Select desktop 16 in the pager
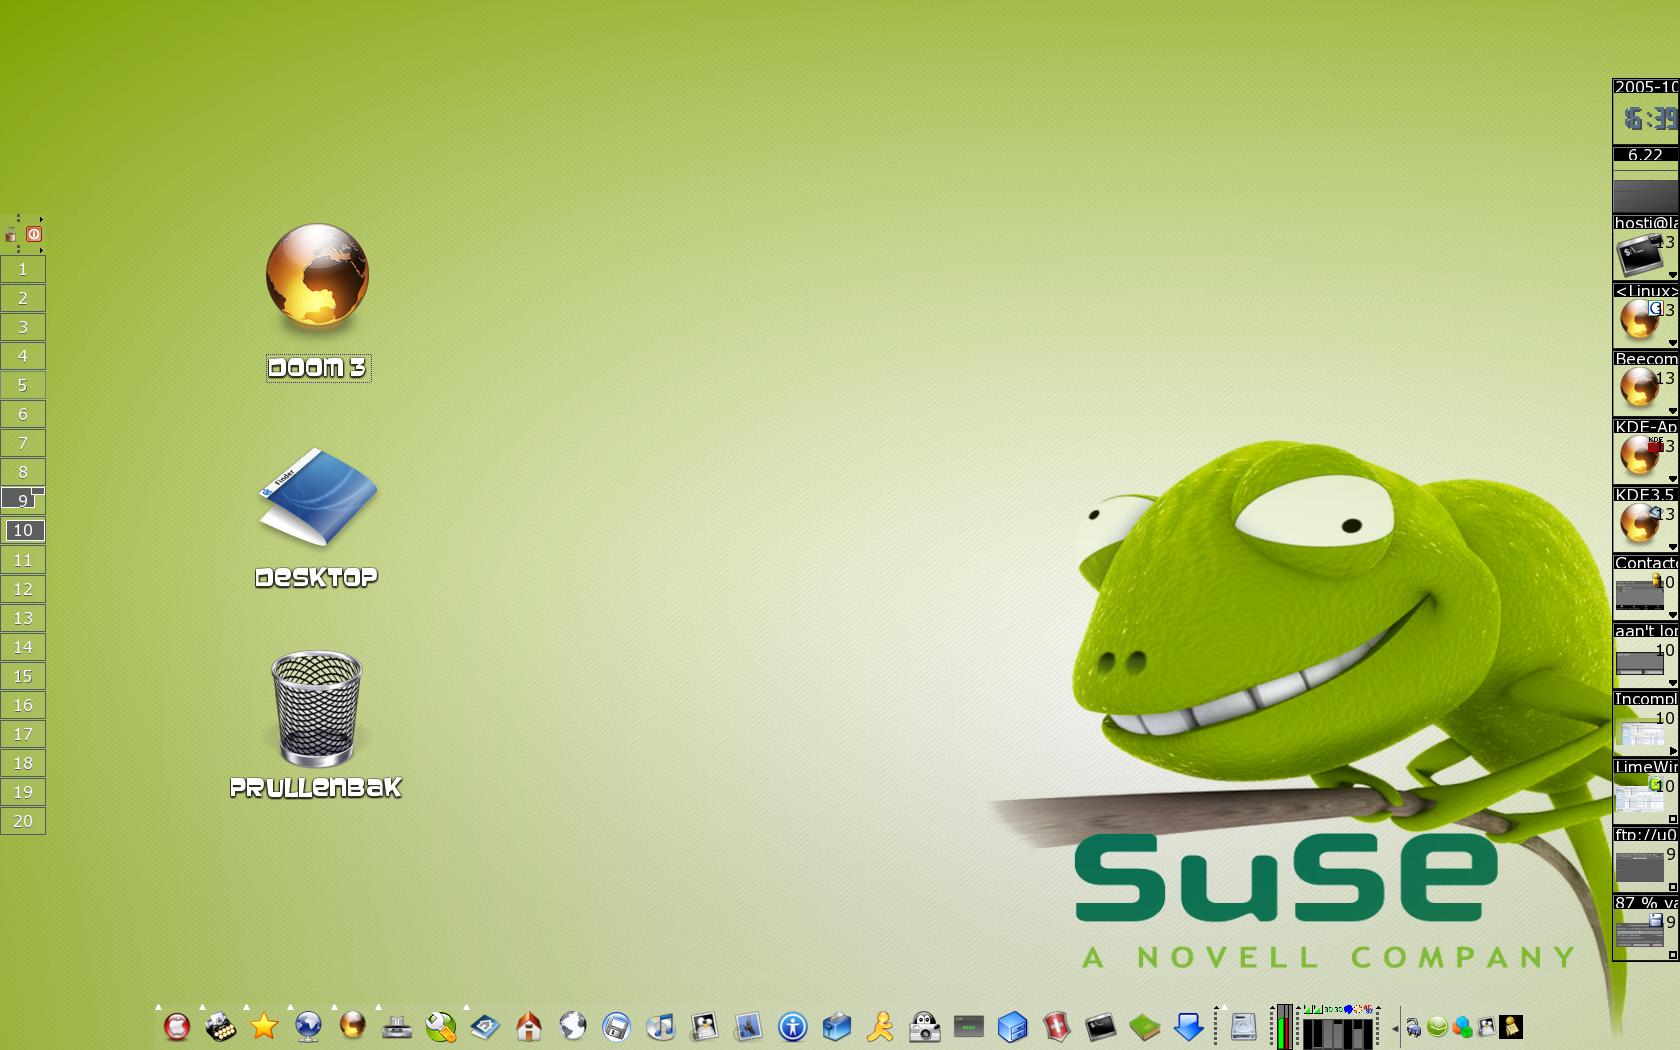Viewport: 1680px width, 1050px height. click(23, 705)
